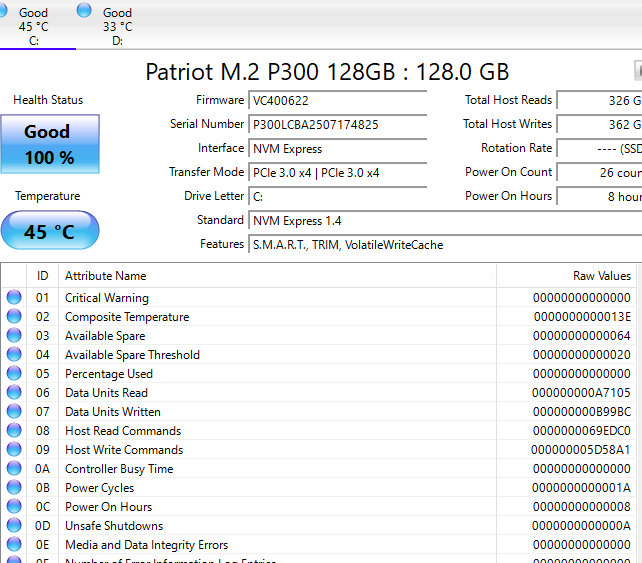Click raw value 0000000000008
The height and width of the screenshot is (563, 642).
(581, 506)
